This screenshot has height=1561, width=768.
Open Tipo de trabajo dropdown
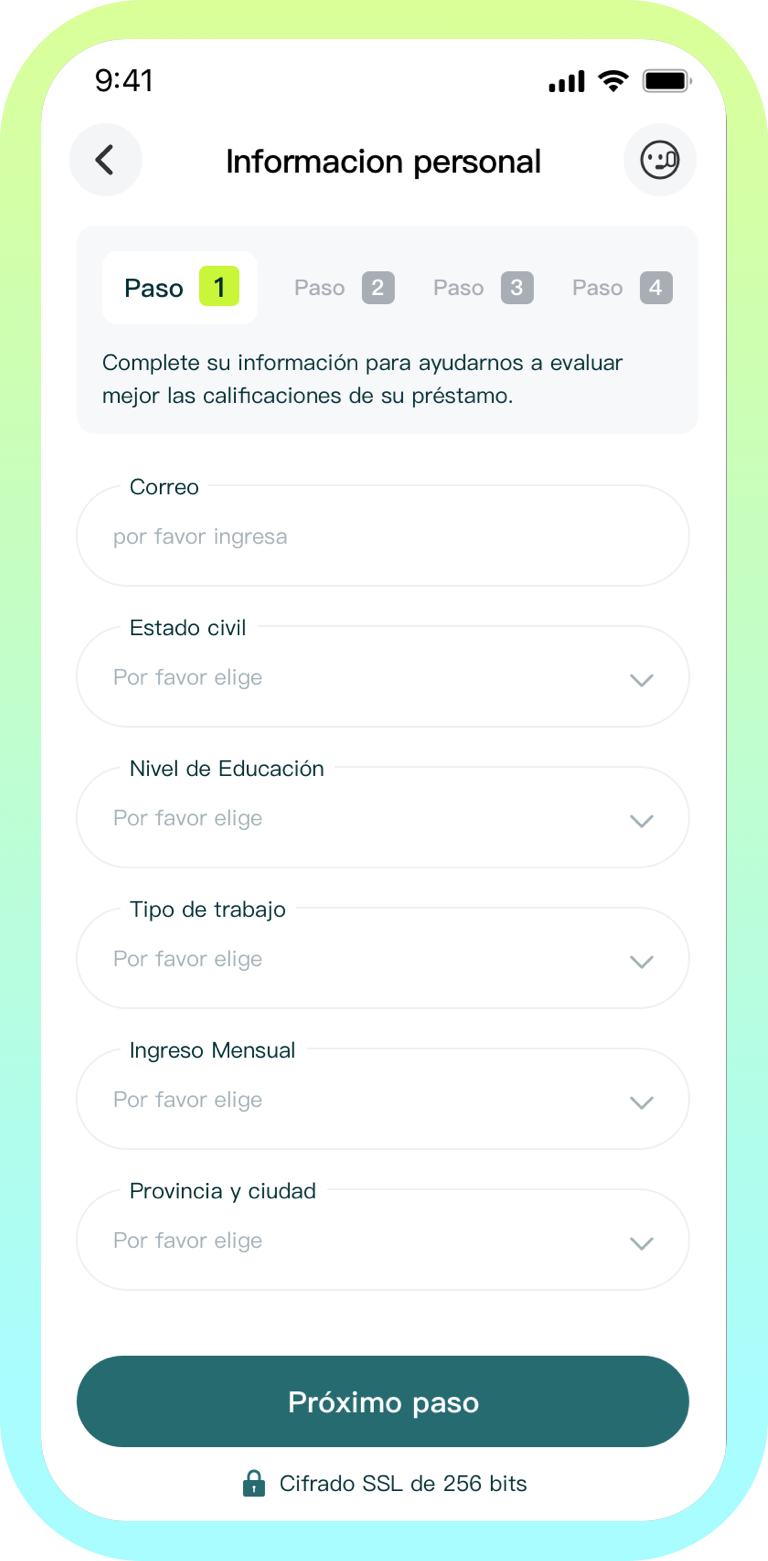pyautogui.click(x=383, y=958)
